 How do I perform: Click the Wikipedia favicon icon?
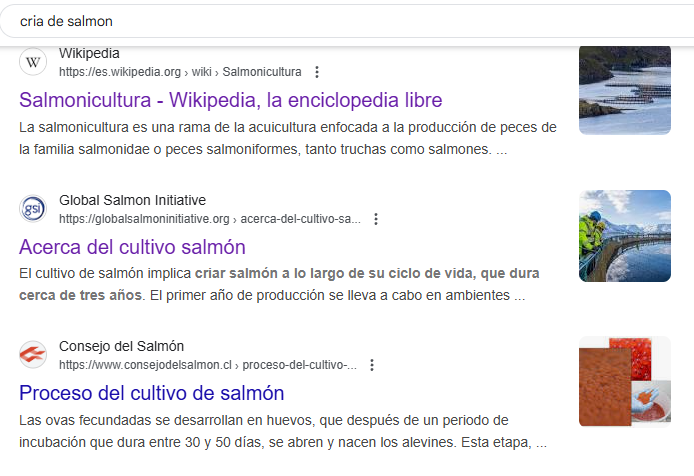[x=33, y=62]
